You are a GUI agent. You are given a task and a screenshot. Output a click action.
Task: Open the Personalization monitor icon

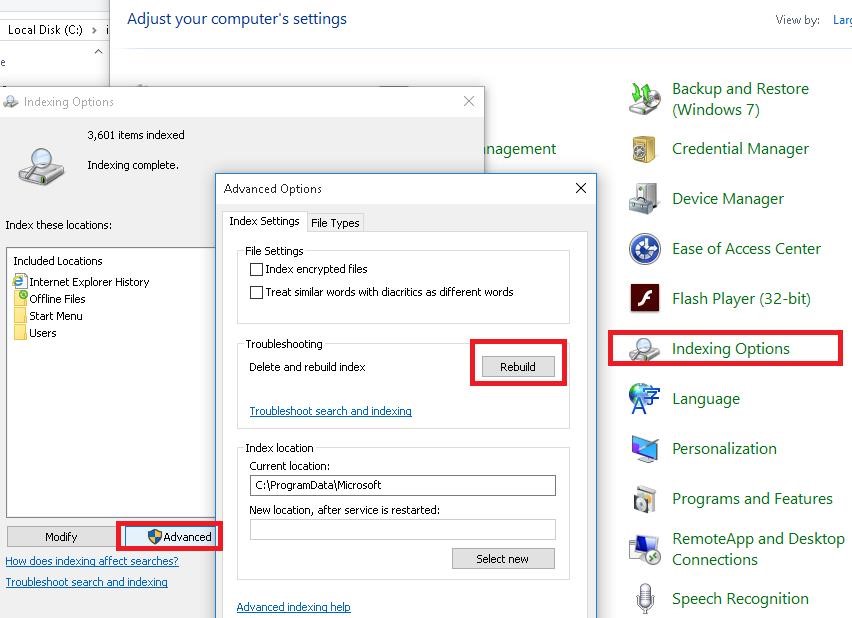[644, 449]
